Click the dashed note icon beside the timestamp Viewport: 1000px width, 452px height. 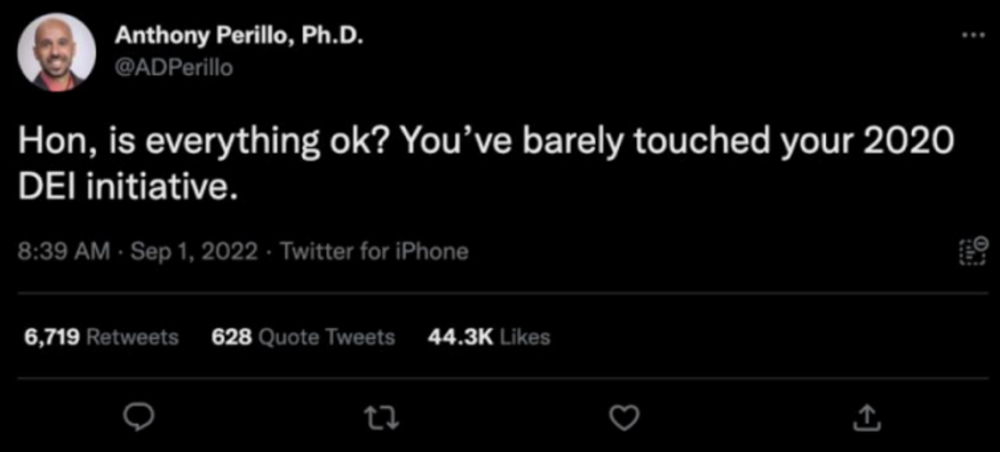click(973, 251)
